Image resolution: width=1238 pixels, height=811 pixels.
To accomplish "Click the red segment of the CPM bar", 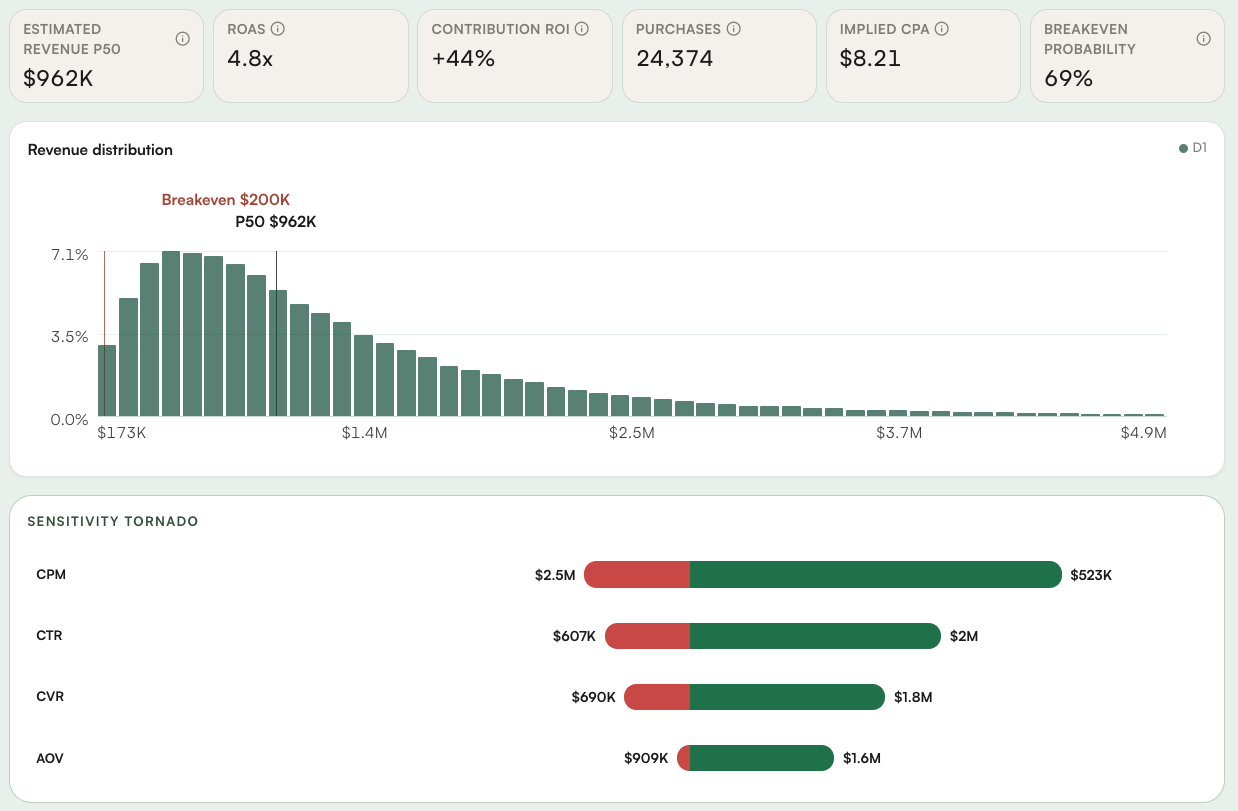I will coord(637,575).
